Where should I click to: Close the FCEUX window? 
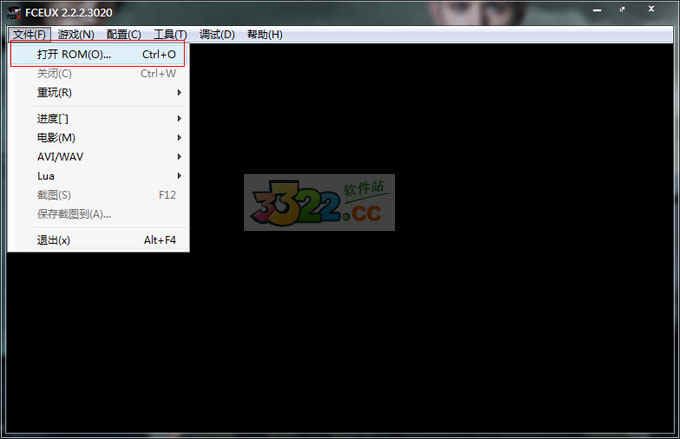point(651,9)
